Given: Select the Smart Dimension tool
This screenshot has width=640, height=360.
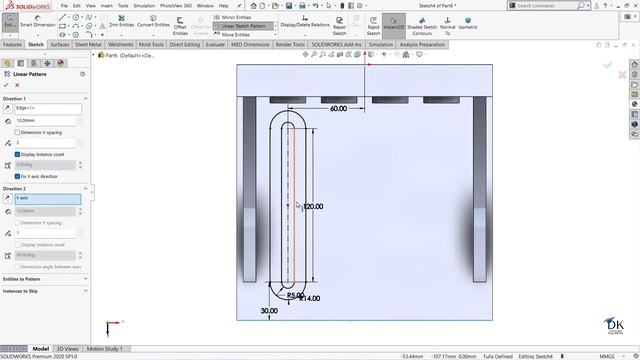Looking at the screenshot, I should (x=38, y=21).
